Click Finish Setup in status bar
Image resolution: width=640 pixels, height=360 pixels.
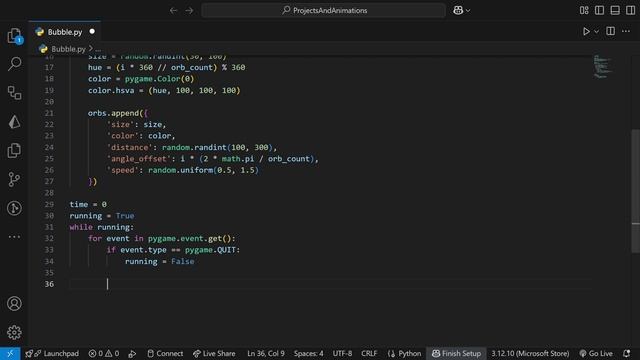click(x=456, y=353)
